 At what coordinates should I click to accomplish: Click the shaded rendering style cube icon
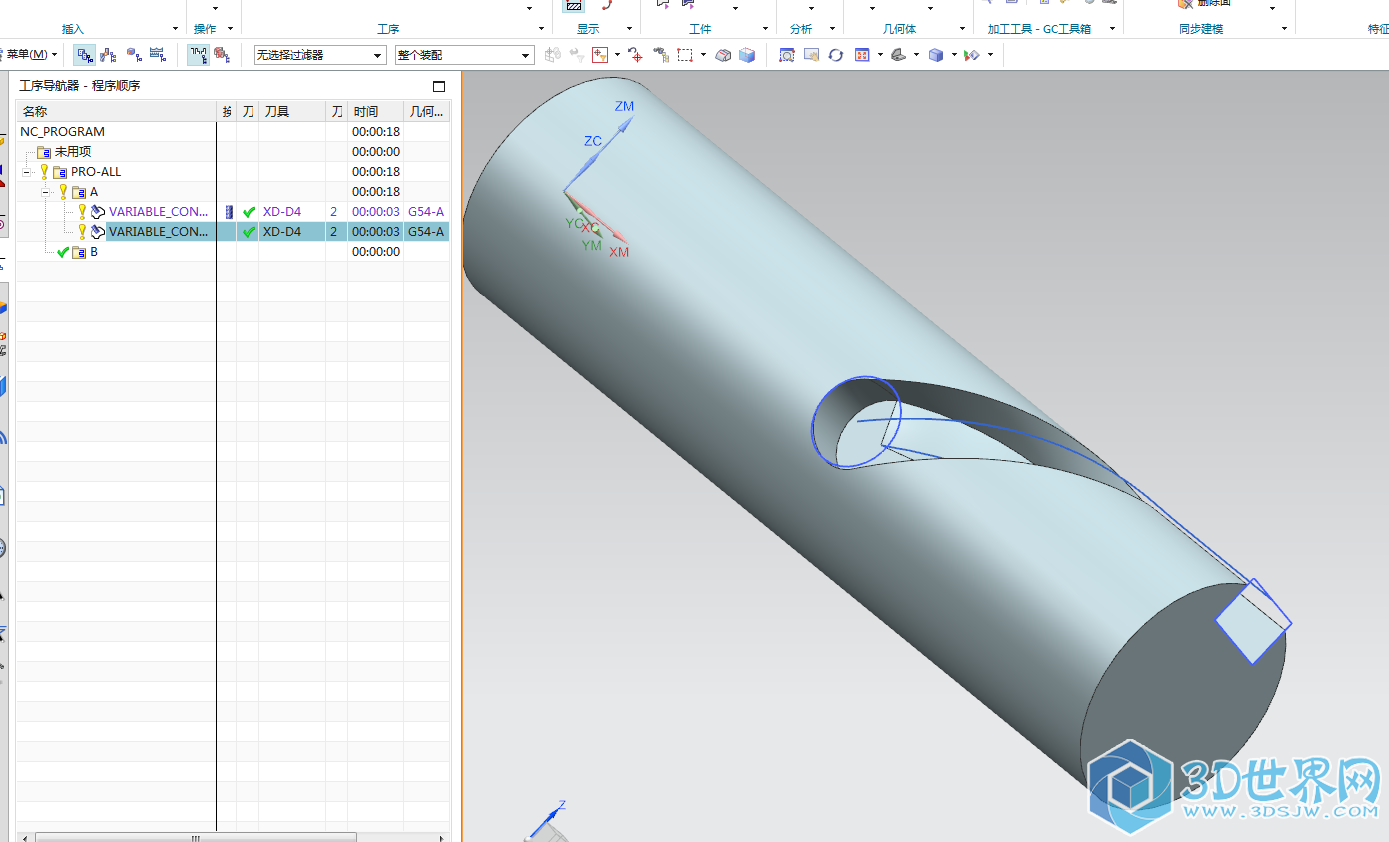point(936,55)
